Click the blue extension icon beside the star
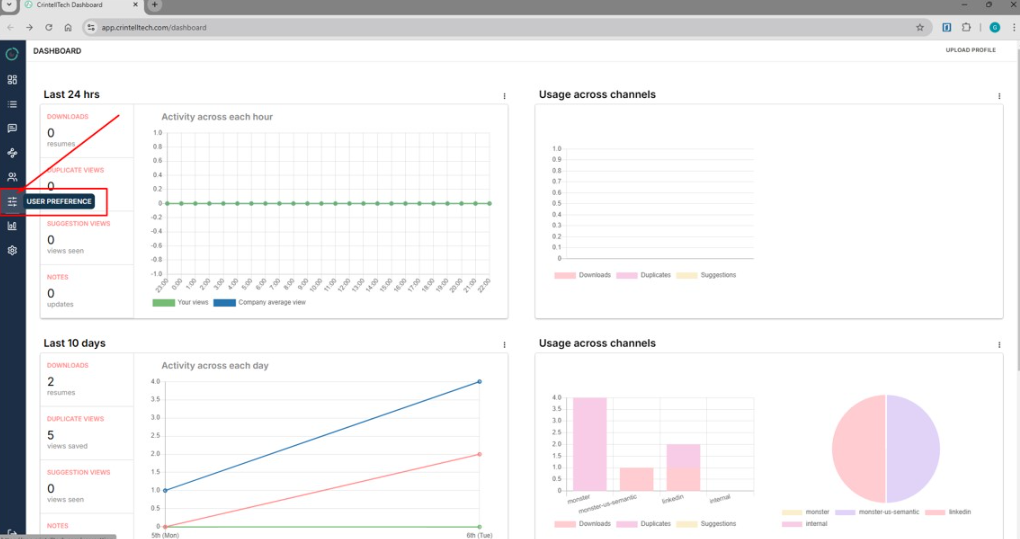The image size is (1020, 539). [x=946, y=27]
